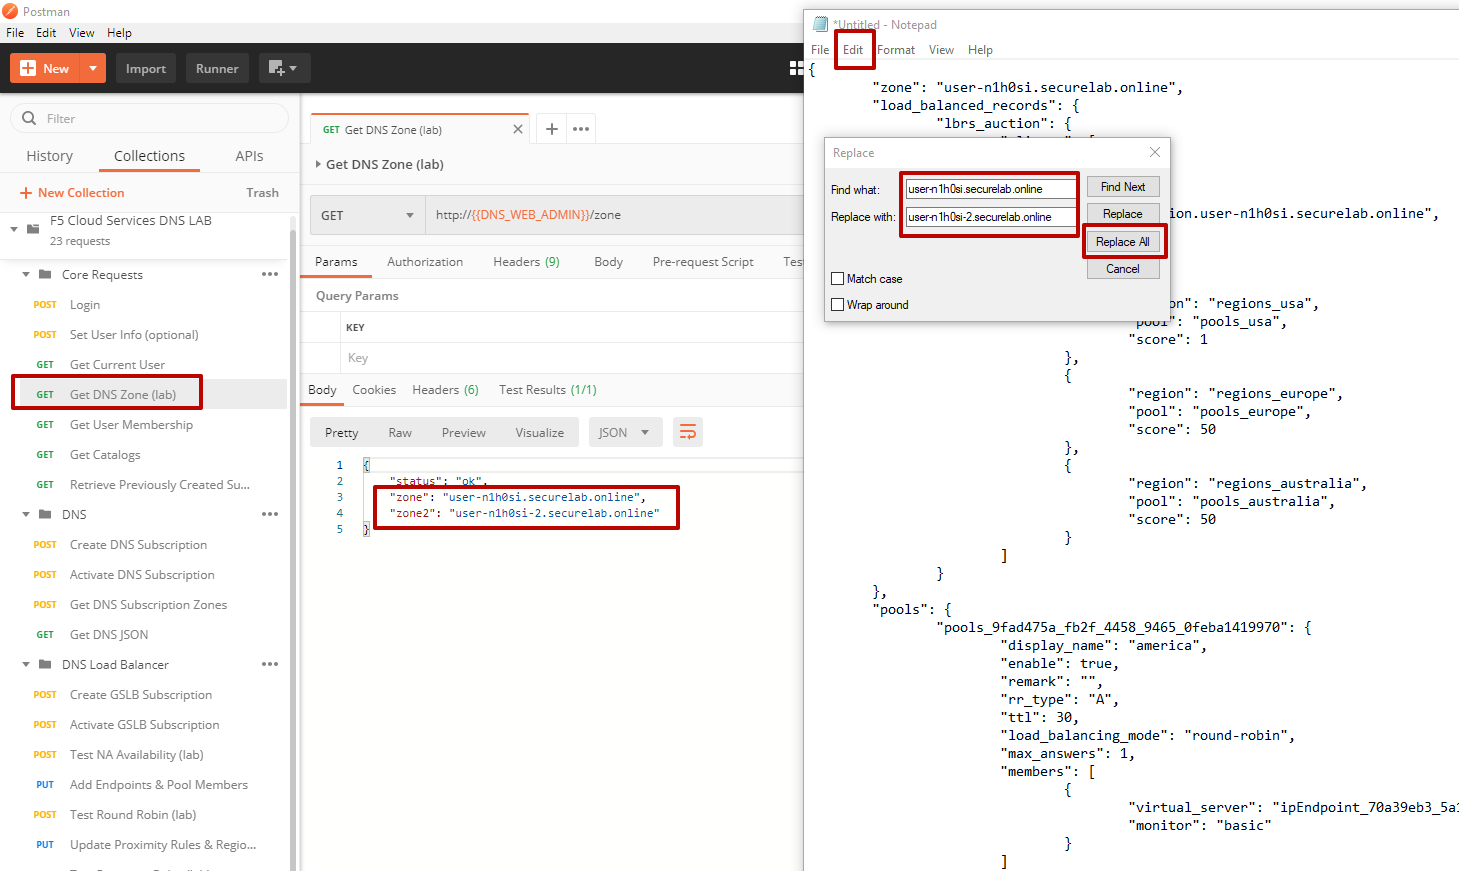This screenshot has height=871, width=1459.
Task: Click the Find what field in Replace dialog
Action: tap(990, 188)
